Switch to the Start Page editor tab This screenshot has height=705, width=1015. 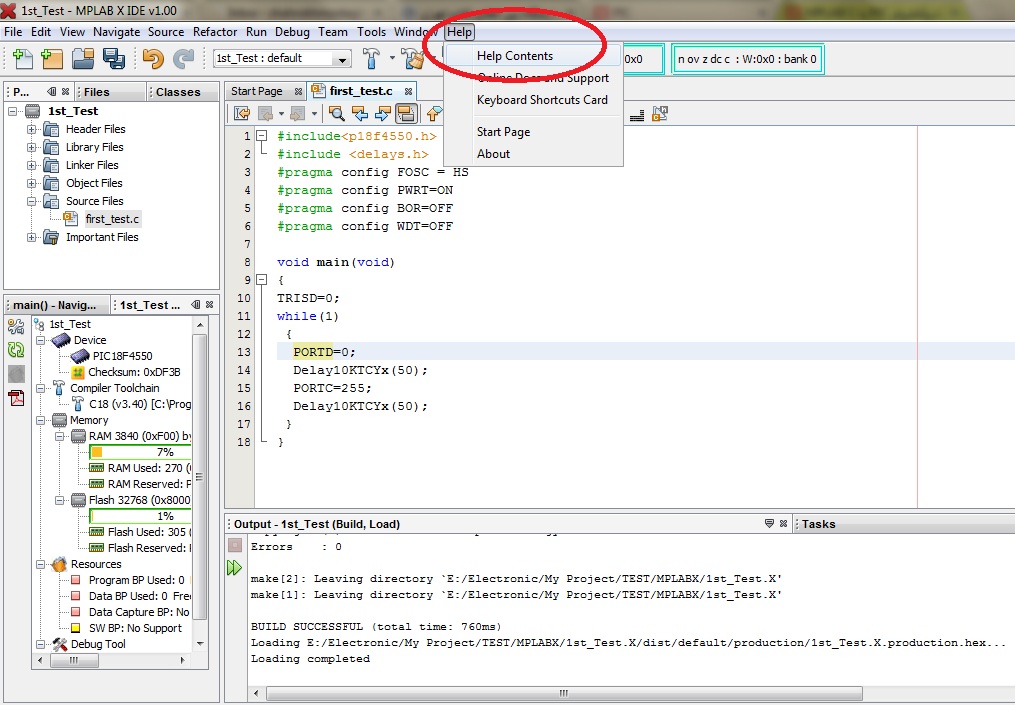[x=256, y=91]
